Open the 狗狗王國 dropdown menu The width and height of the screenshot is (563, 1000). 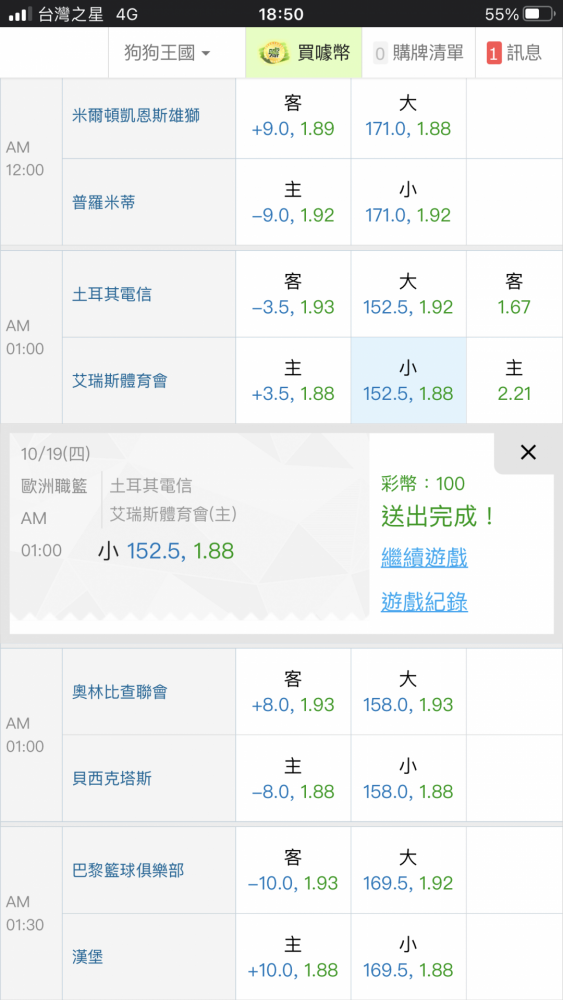click(x=167, y=53)
